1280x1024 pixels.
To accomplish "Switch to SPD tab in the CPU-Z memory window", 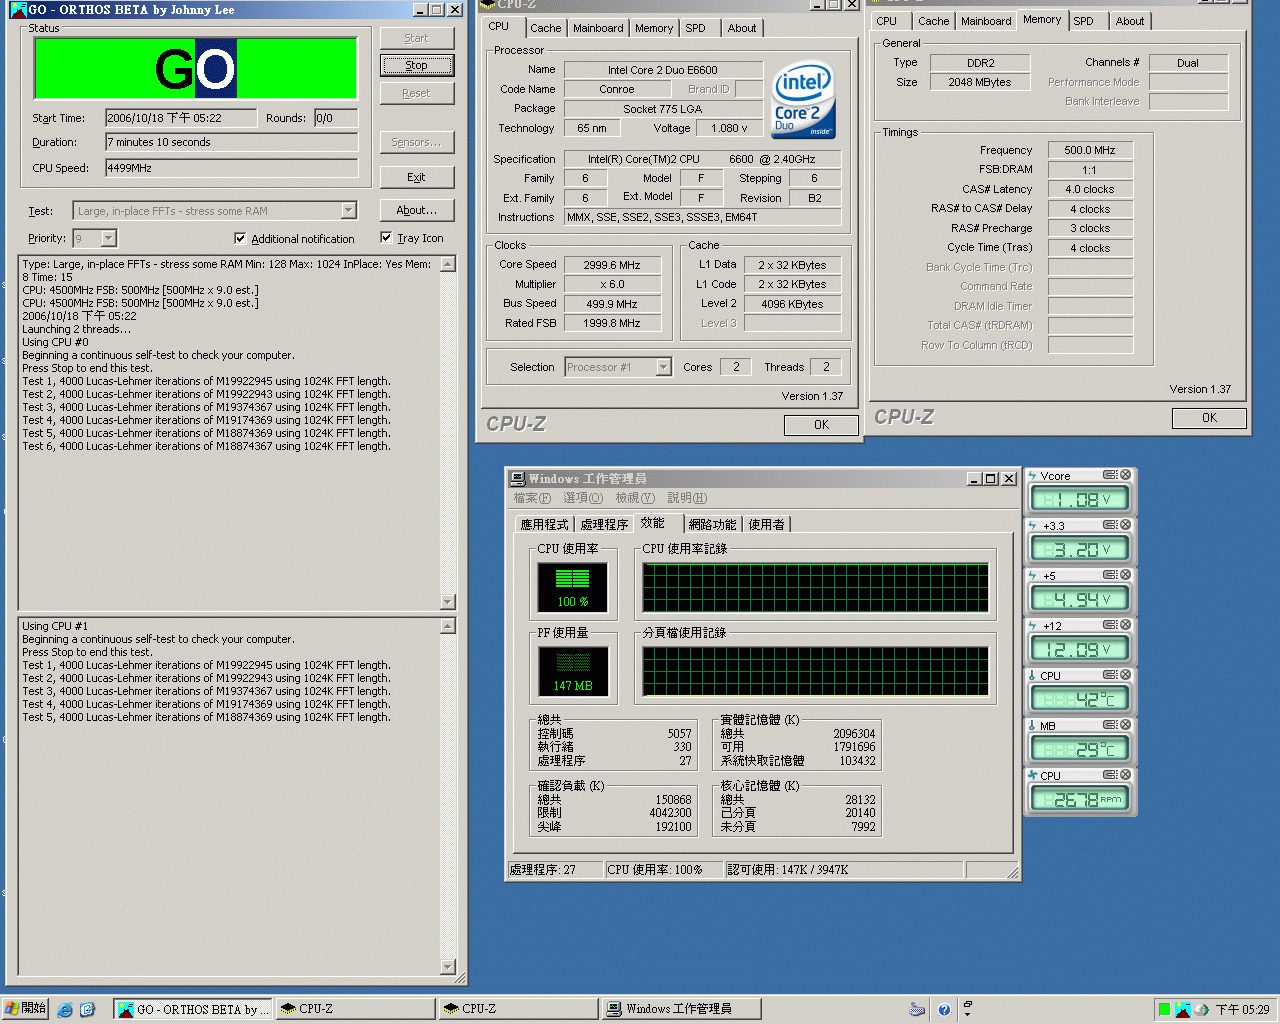I will (1084, 21).
